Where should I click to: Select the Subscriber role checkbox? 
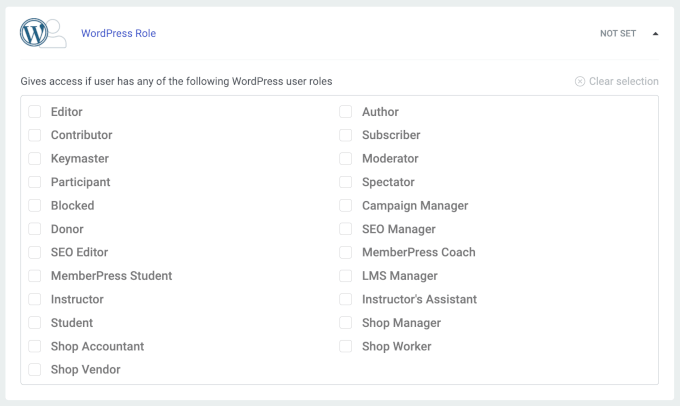point(346,135)
